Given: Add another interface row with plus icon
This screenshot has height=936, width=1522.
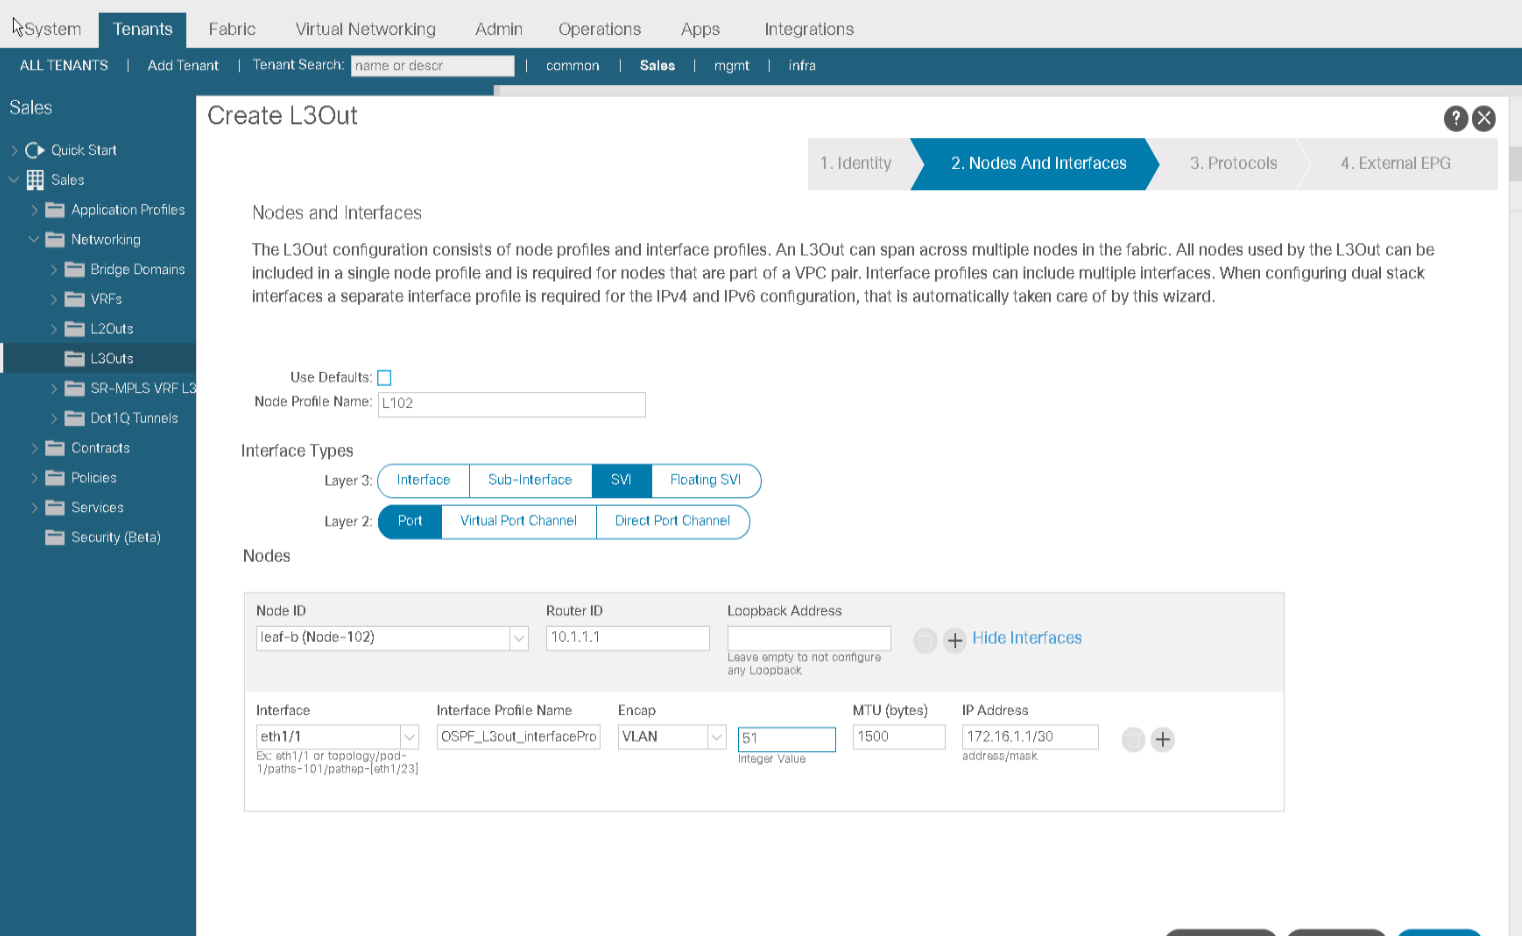Looking at the screenshot, I should click(1162, 740).
